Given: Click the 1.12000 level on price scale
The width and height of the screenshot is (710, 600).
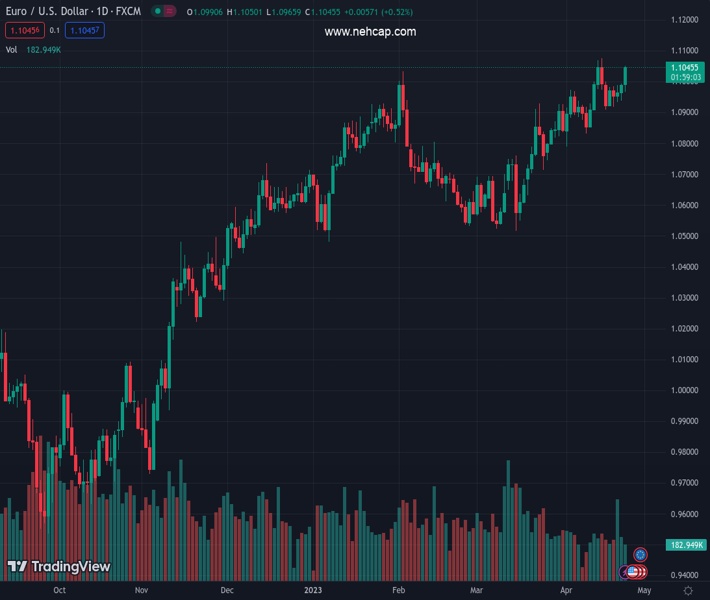Looking at the screenshot, I should pos(684,20).
